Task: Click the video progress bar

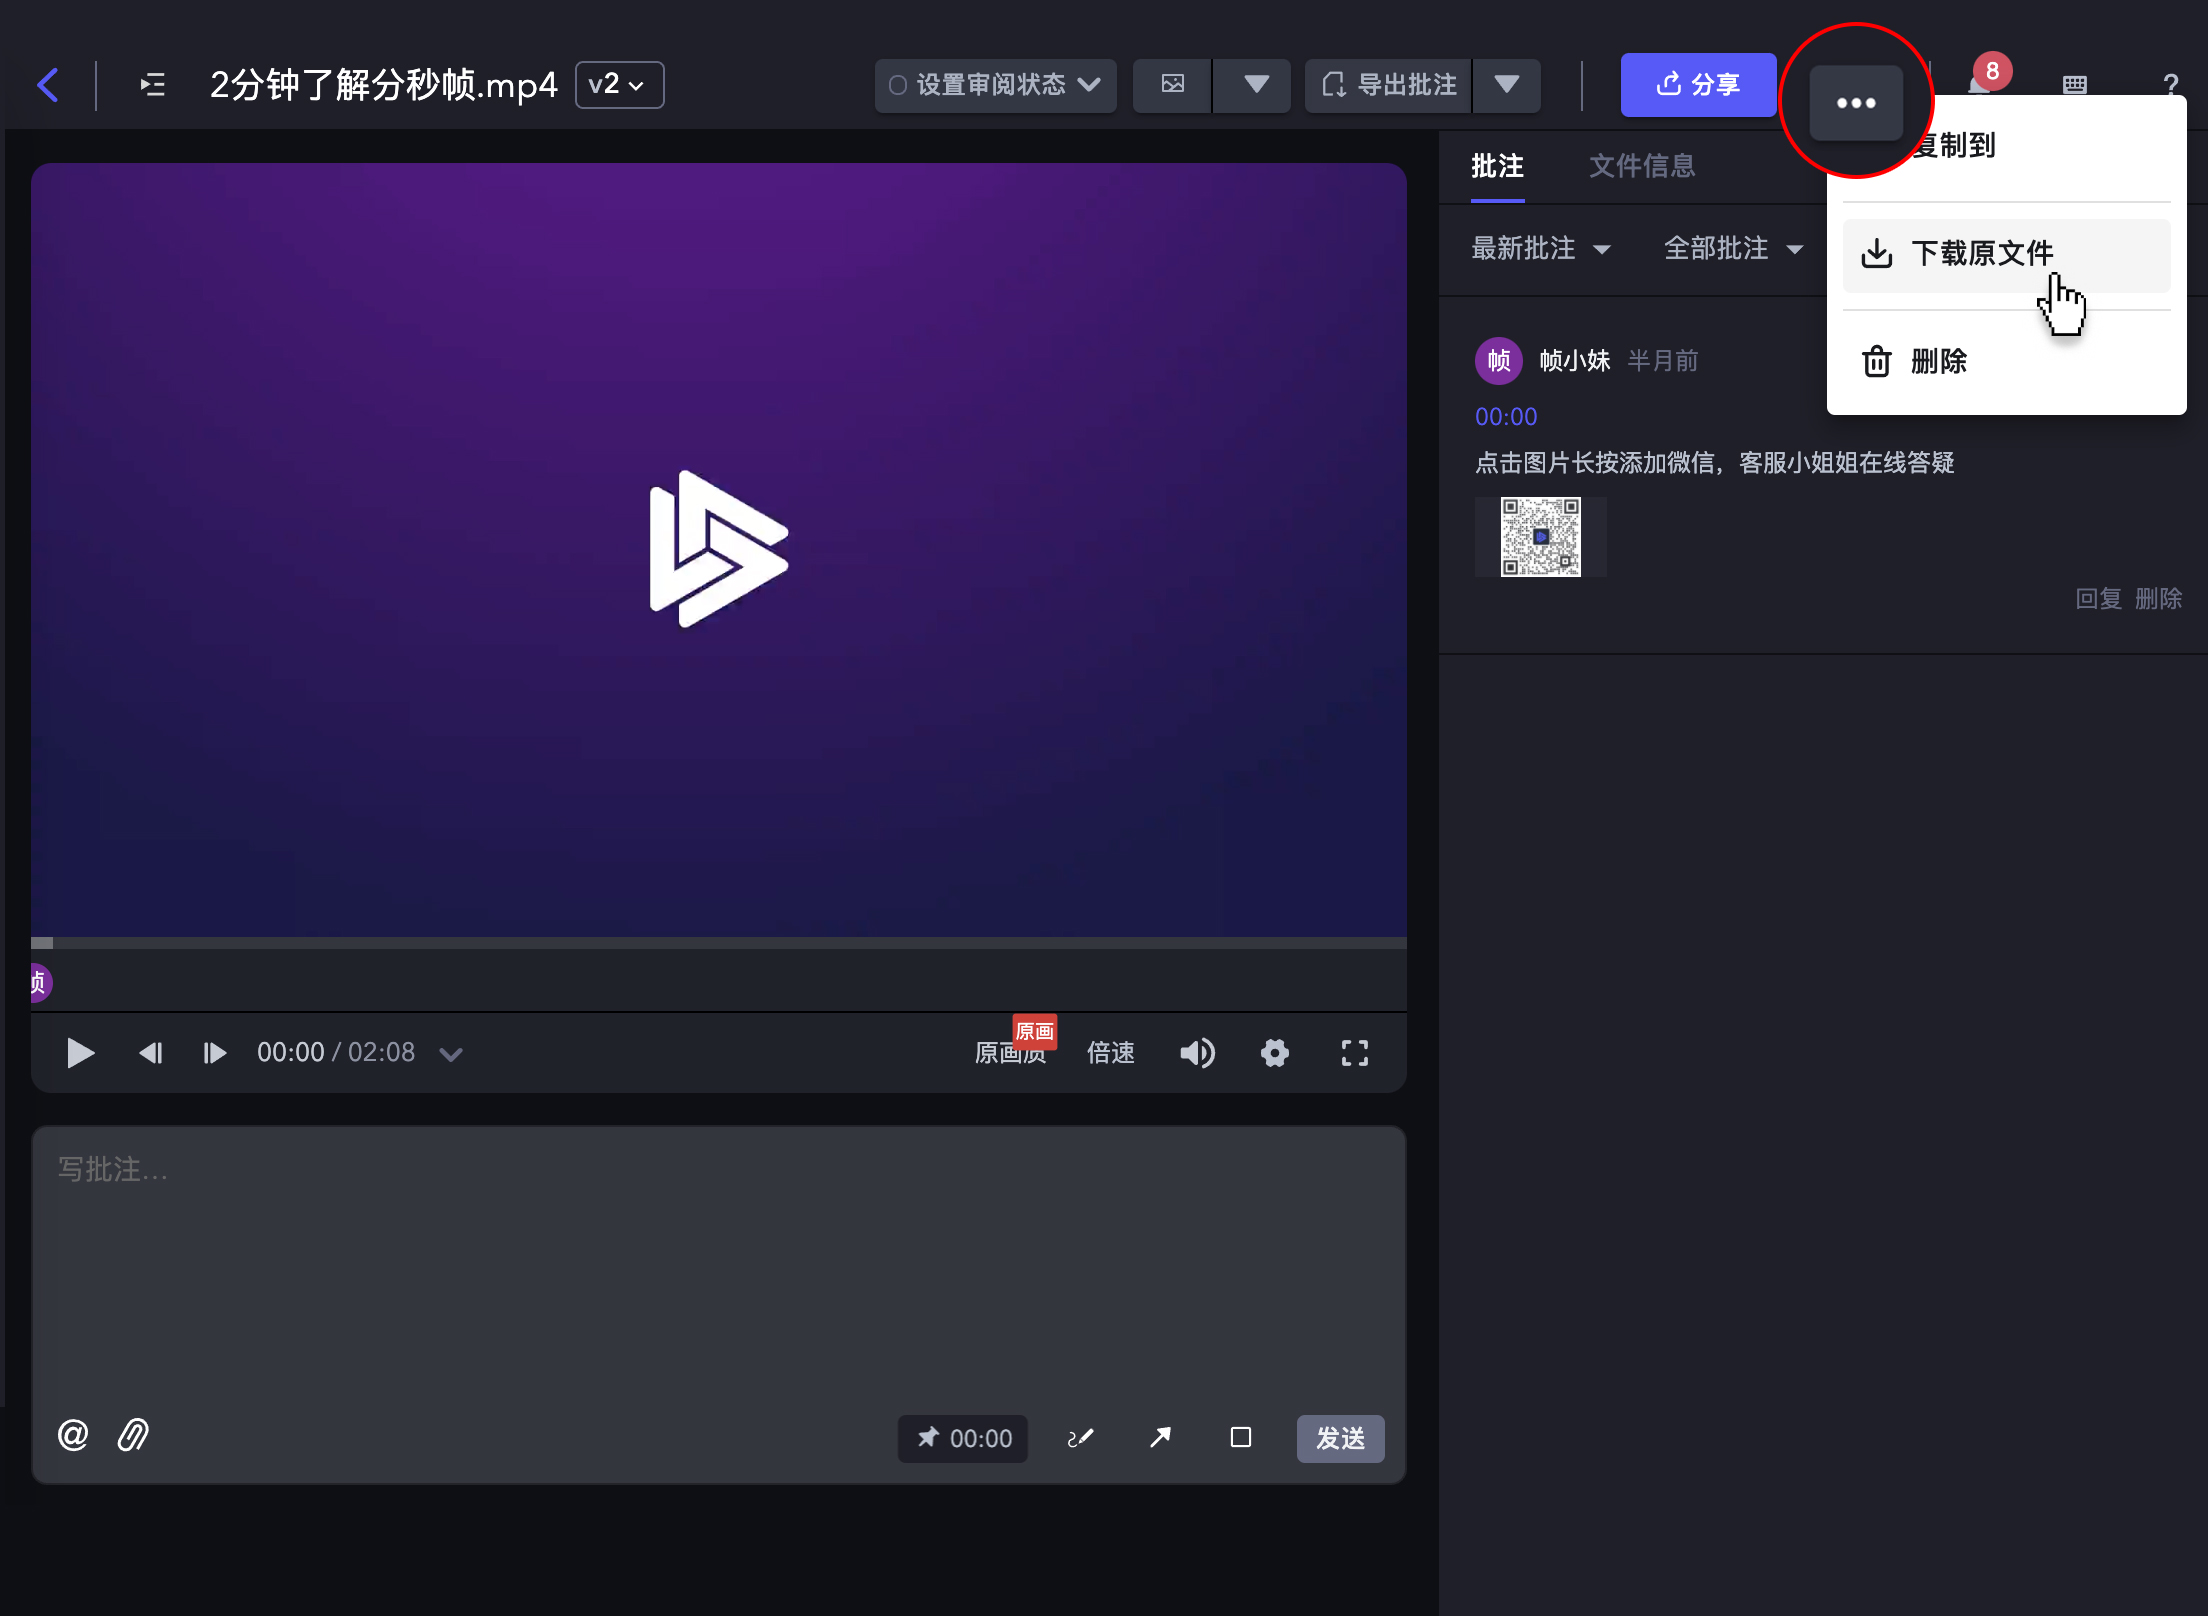Action: coord(718,943)
